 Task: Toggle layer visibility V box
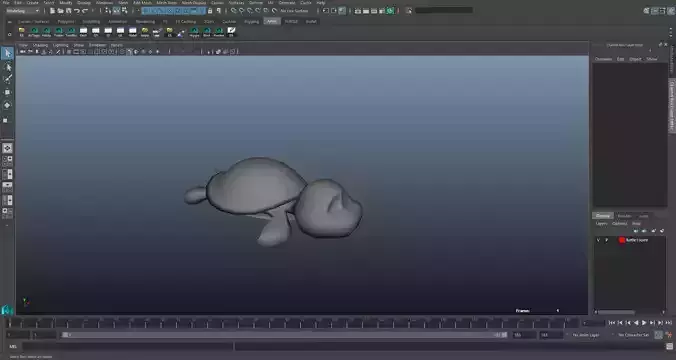click(x=598, y=240)
